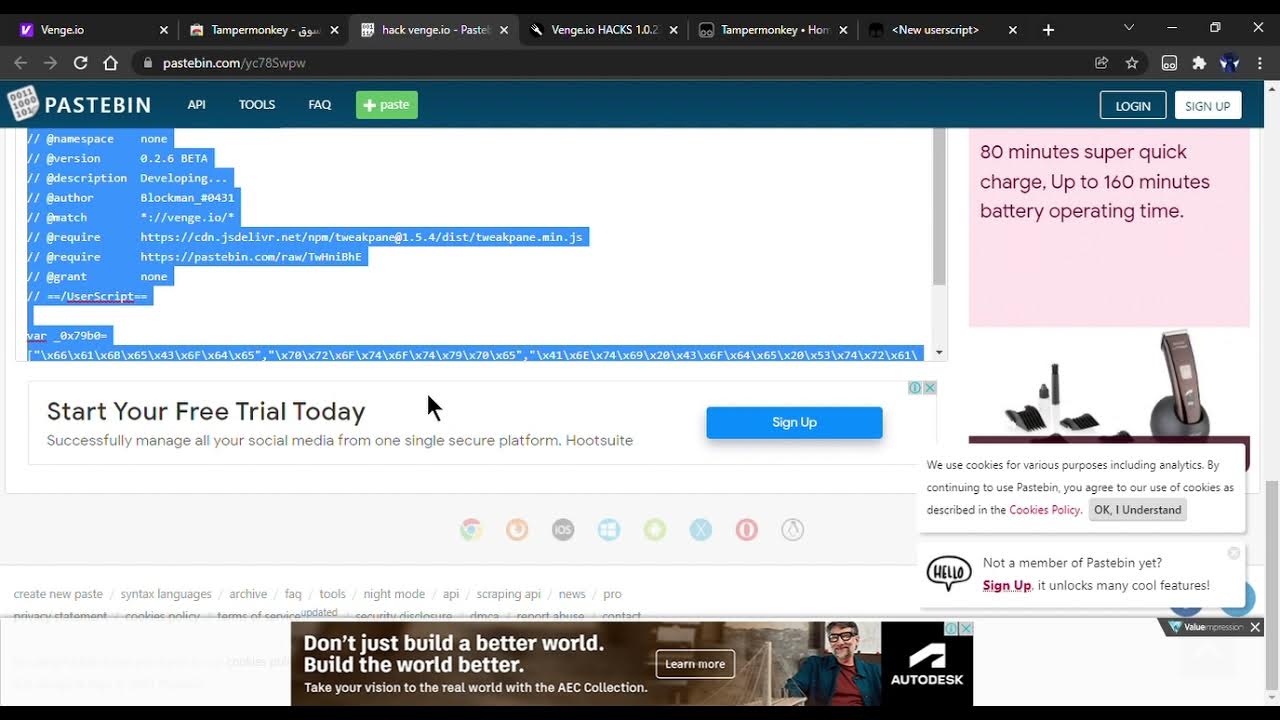Open the browser home page icon
Image resolution: width=1280 pixels, height=720 pixels.
[x=110, y=63]
